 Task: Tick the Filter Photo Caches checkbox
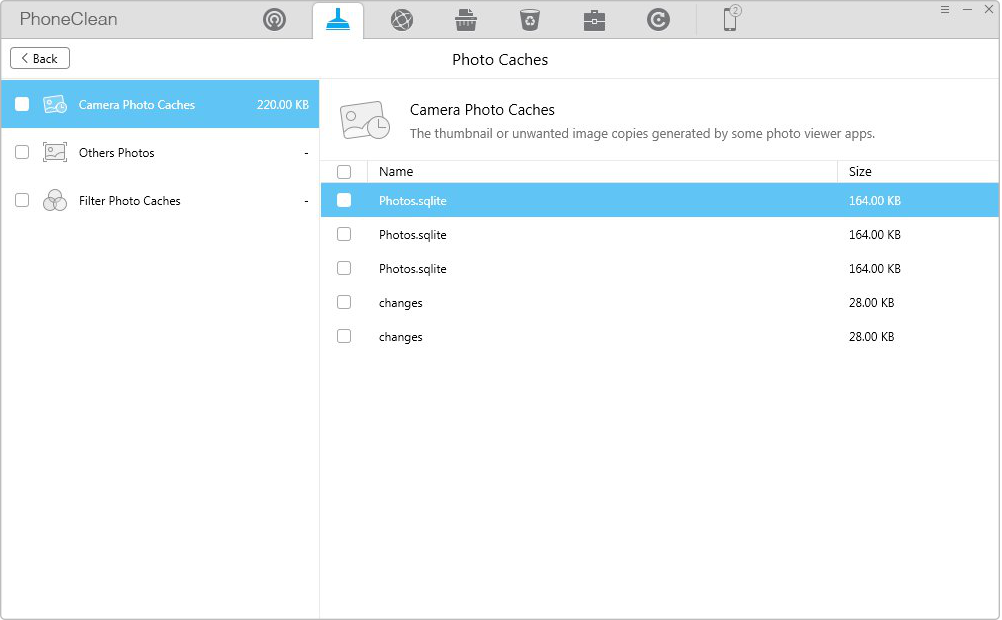pos(22,200)
